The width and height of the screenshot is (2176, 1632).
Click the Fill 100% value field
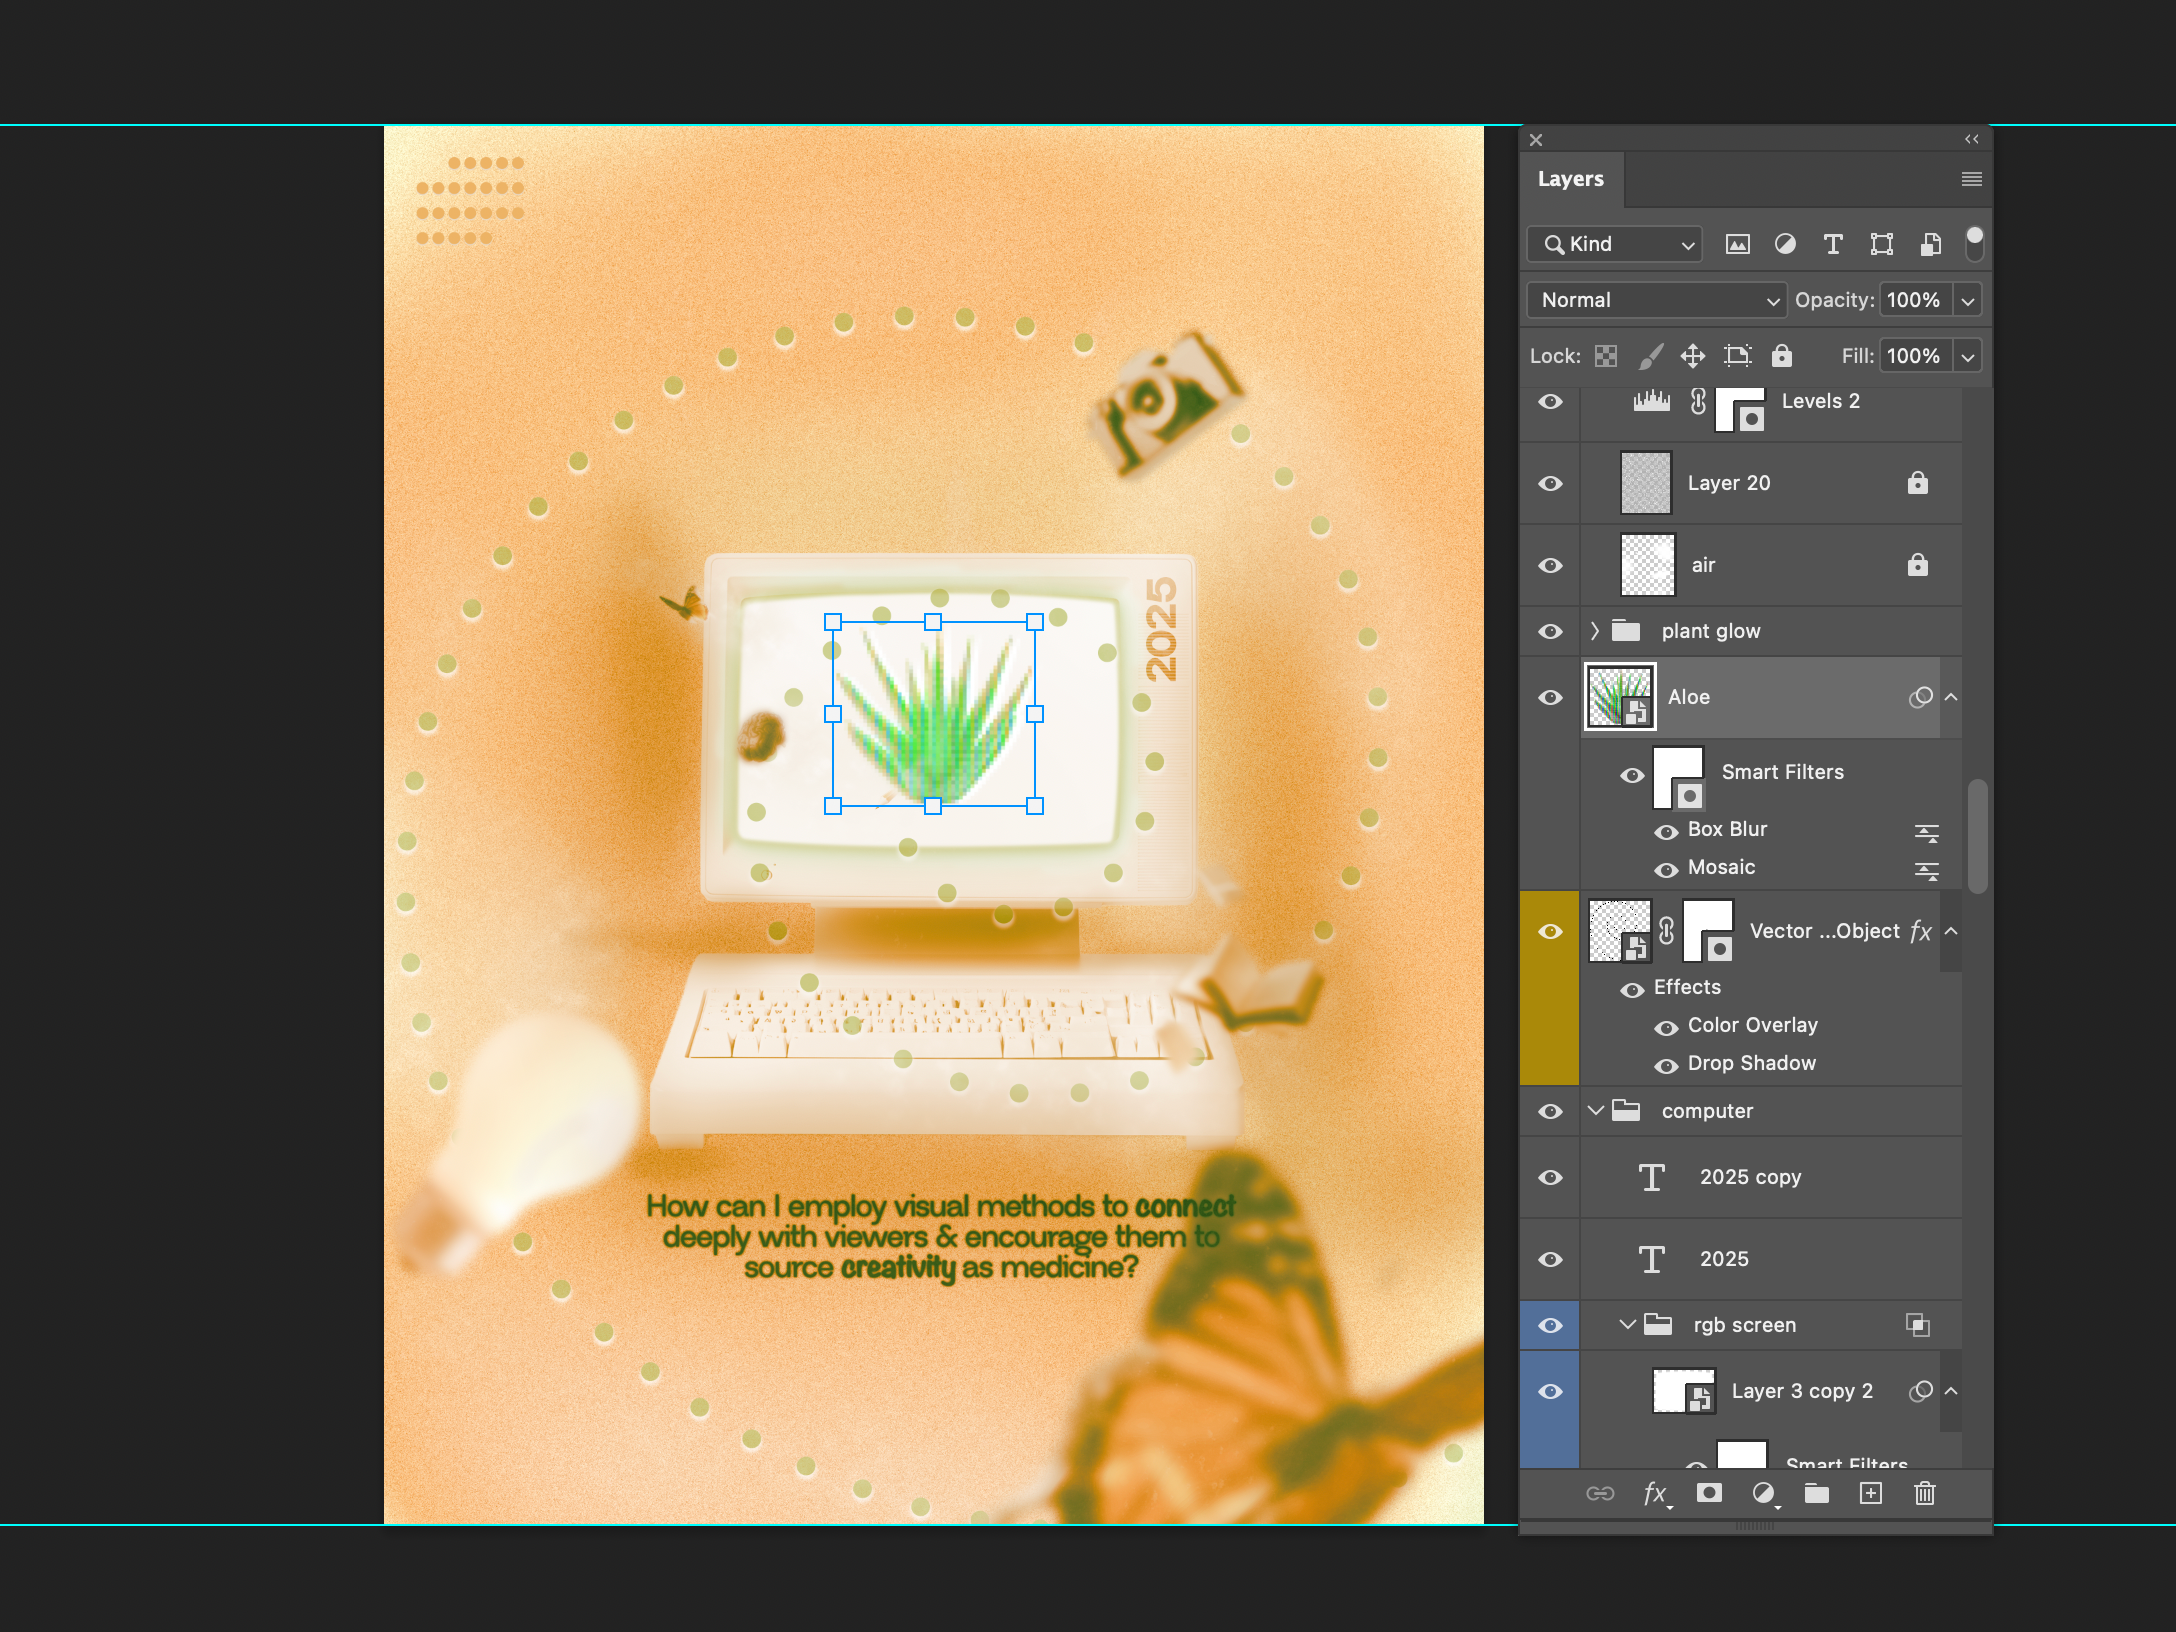[x=1914, y=356]
